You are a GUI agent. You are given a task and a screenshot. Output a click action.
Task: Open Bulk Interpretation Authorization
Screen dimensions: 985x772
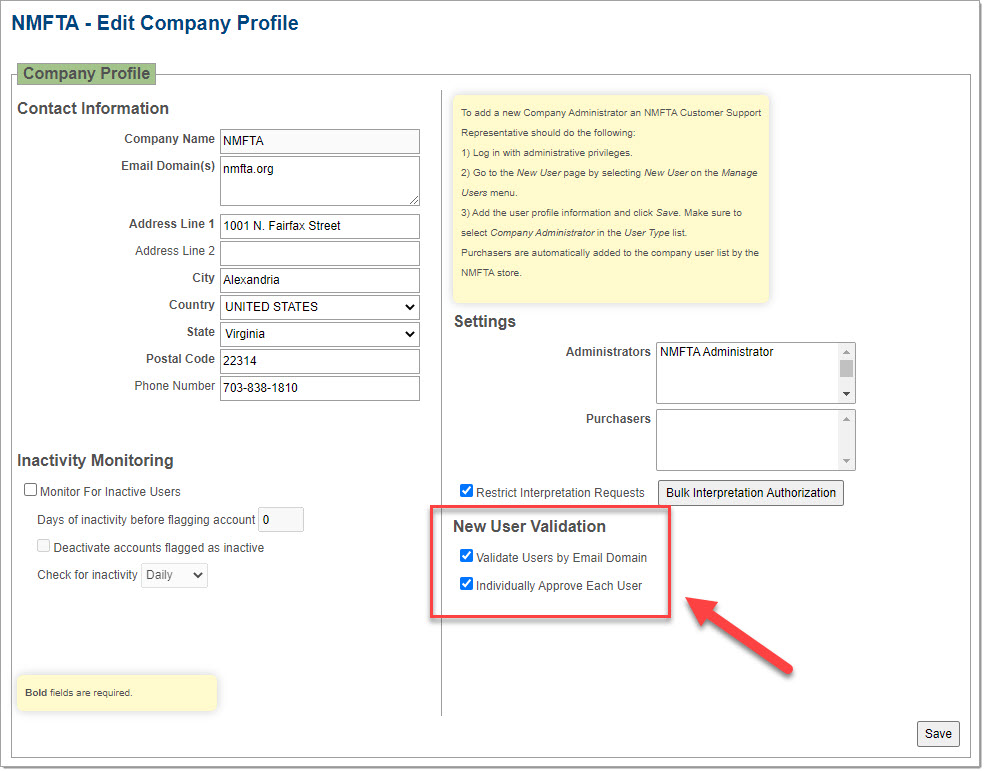pyautogui.click(x=753, y=494)
